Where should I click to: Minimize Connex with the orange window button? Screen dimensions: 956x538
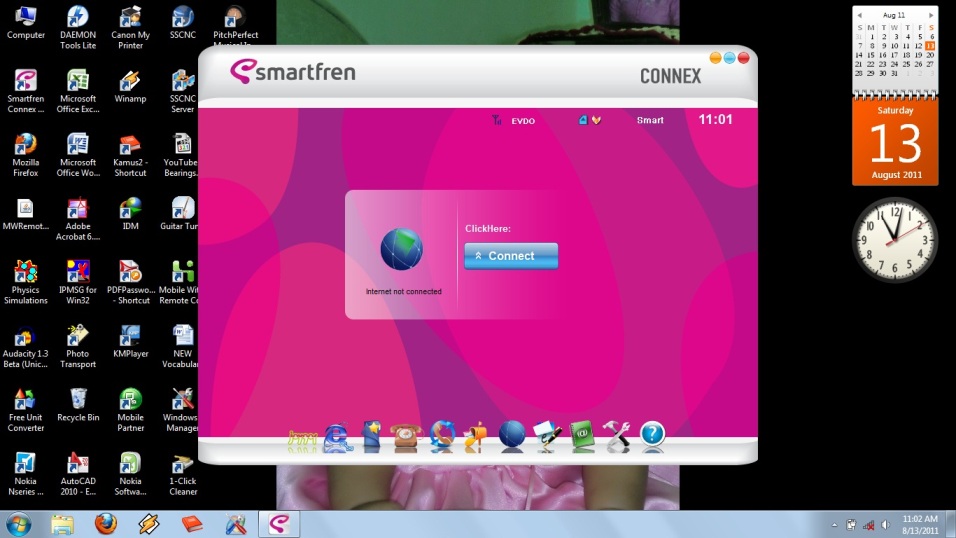(715, 58)
